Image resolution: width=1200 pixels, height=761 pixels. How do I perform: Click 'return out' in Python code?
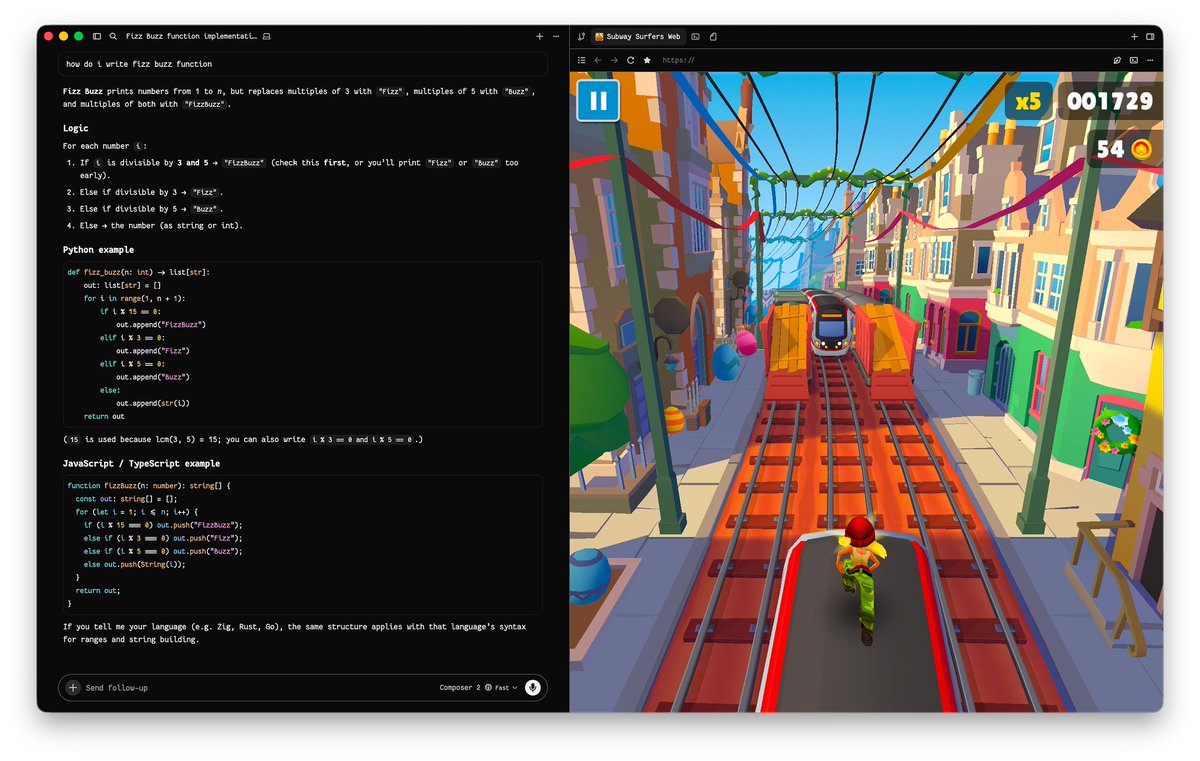(104, 416)
